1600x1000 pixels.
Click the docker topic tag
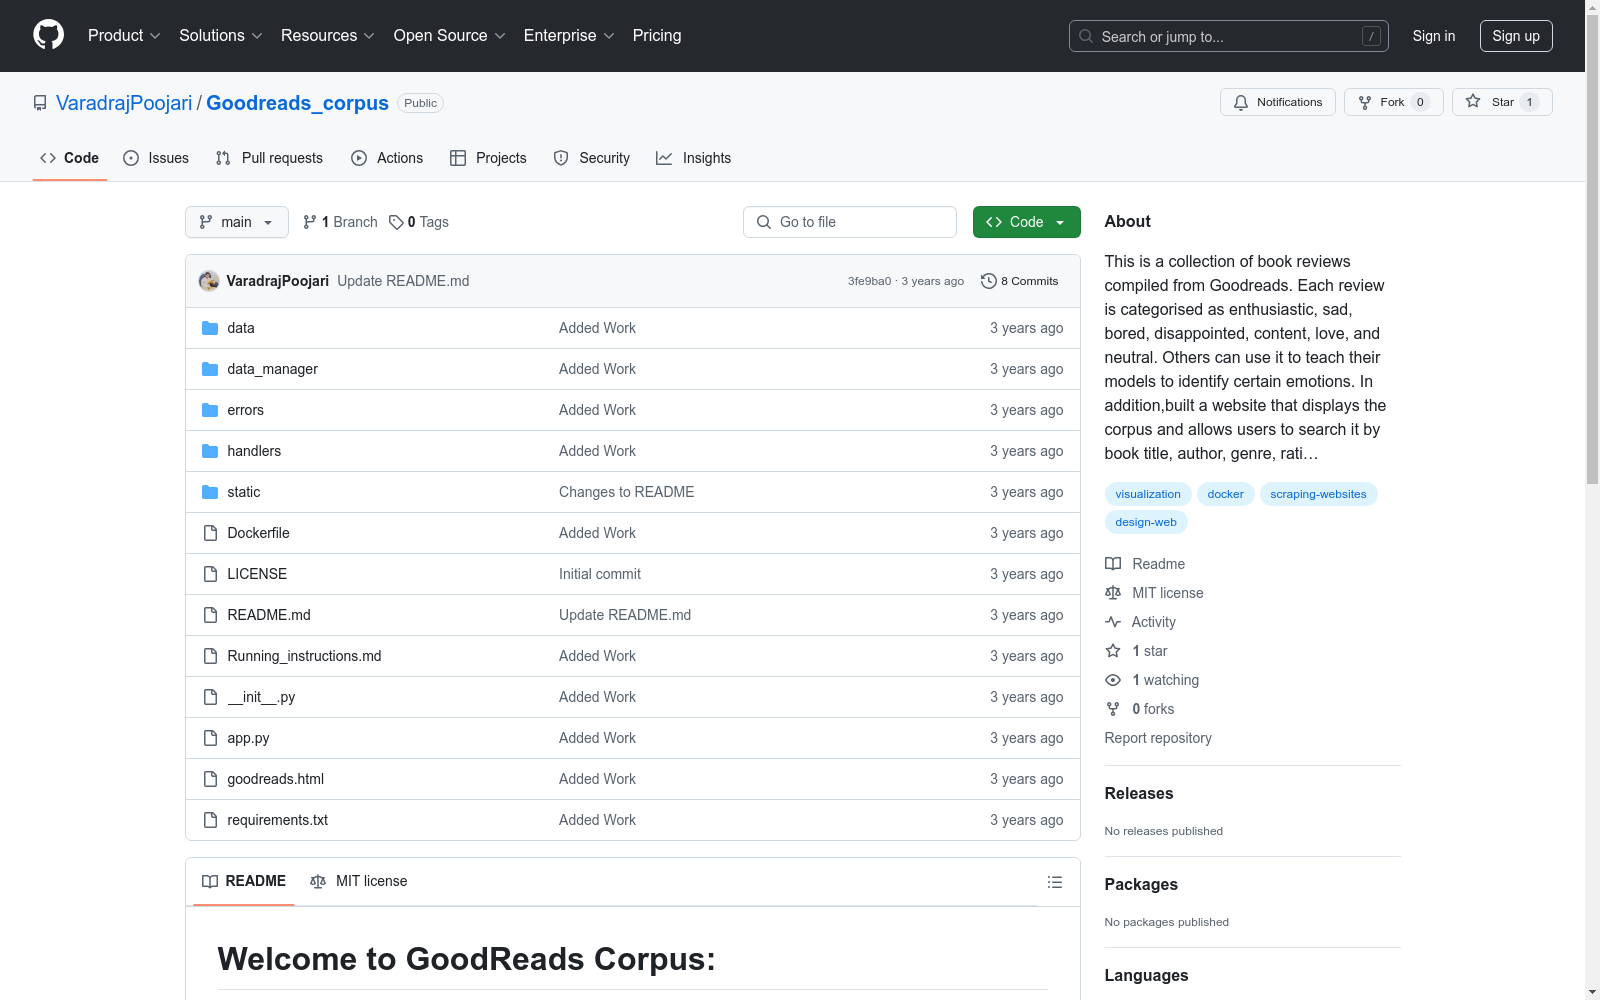click(1226, 494)
